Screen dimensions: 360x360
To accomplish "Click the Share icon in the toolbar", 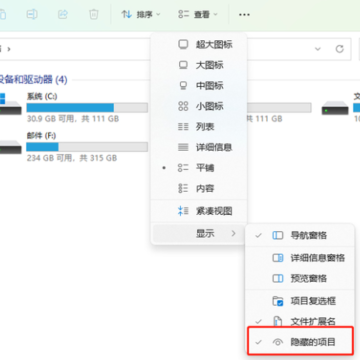I will coord(63,14).
